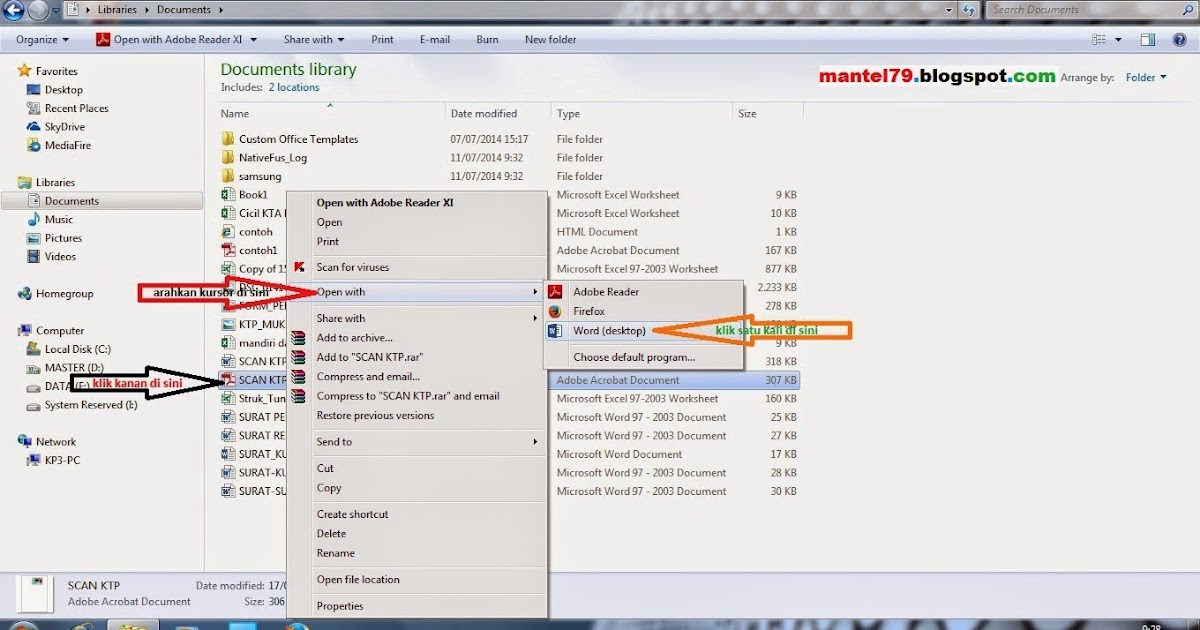Click the Burn toolbar button
This screenshot has width=1200, height=630.
click(x=487, y=40)
